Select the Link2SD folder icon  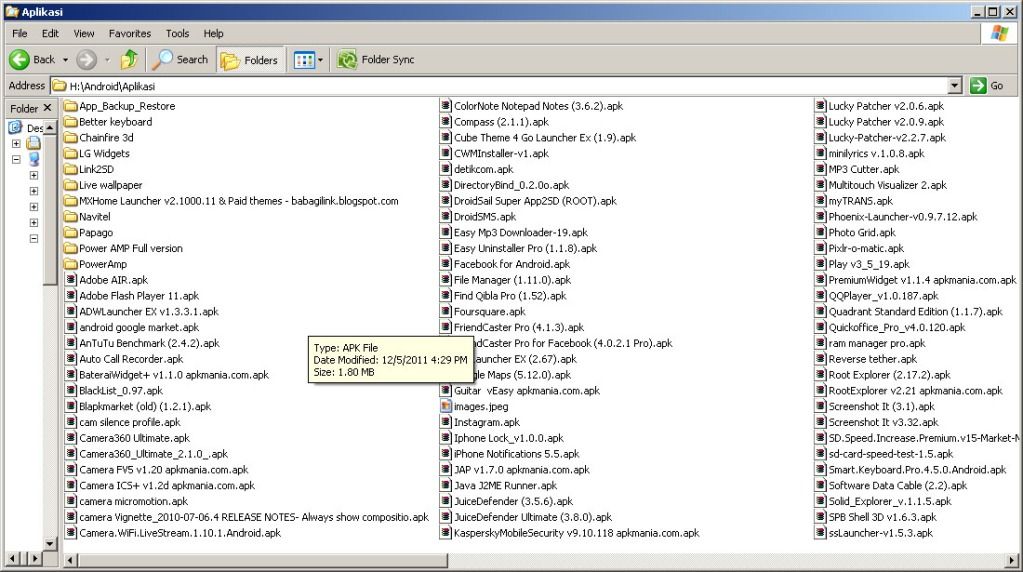tap(70, 169)
